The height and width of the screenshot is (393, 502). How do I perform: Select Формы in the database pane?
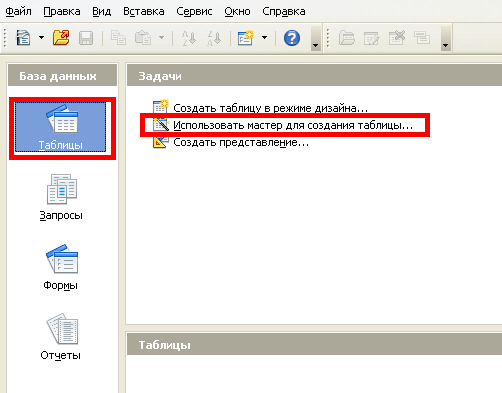[61, 268]
